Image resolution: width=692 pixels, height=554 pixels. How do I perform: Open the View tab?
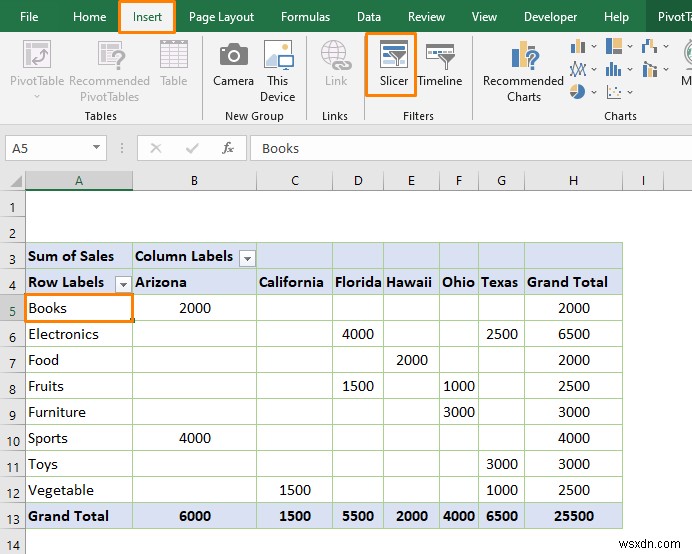[x=484, y=17]
